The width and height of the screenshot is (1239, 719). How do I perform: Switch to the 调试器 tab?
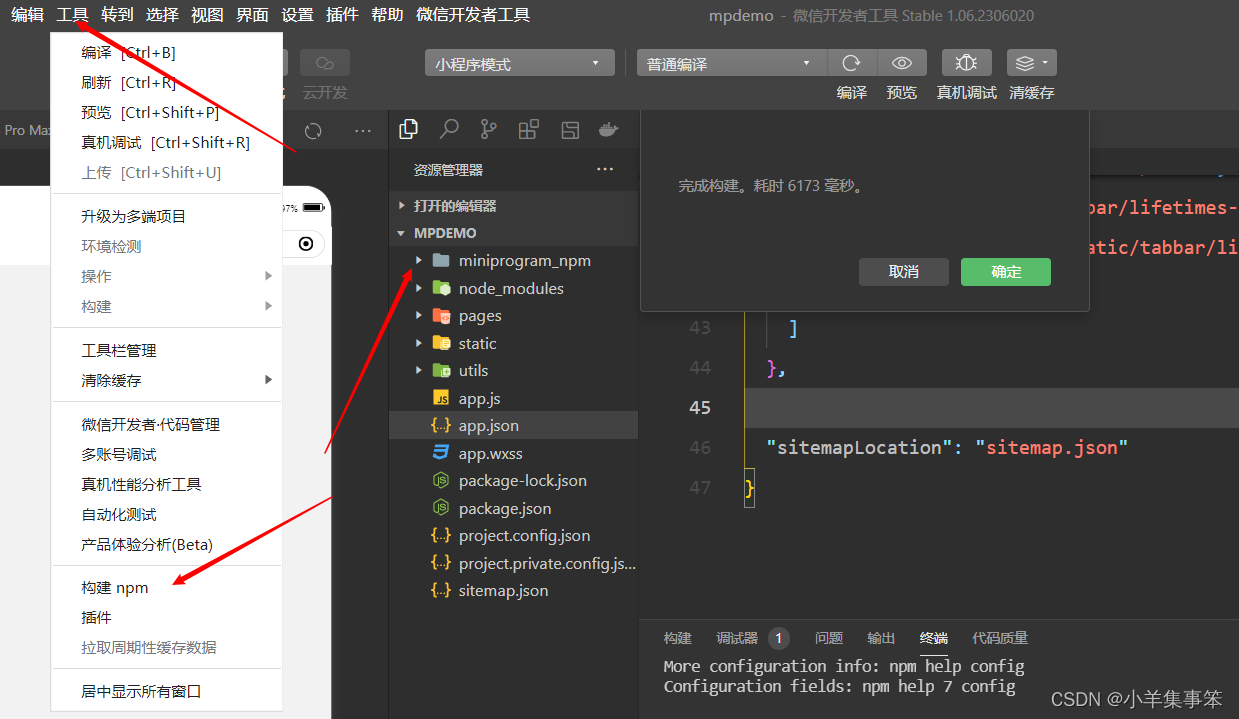pos(737,638)
